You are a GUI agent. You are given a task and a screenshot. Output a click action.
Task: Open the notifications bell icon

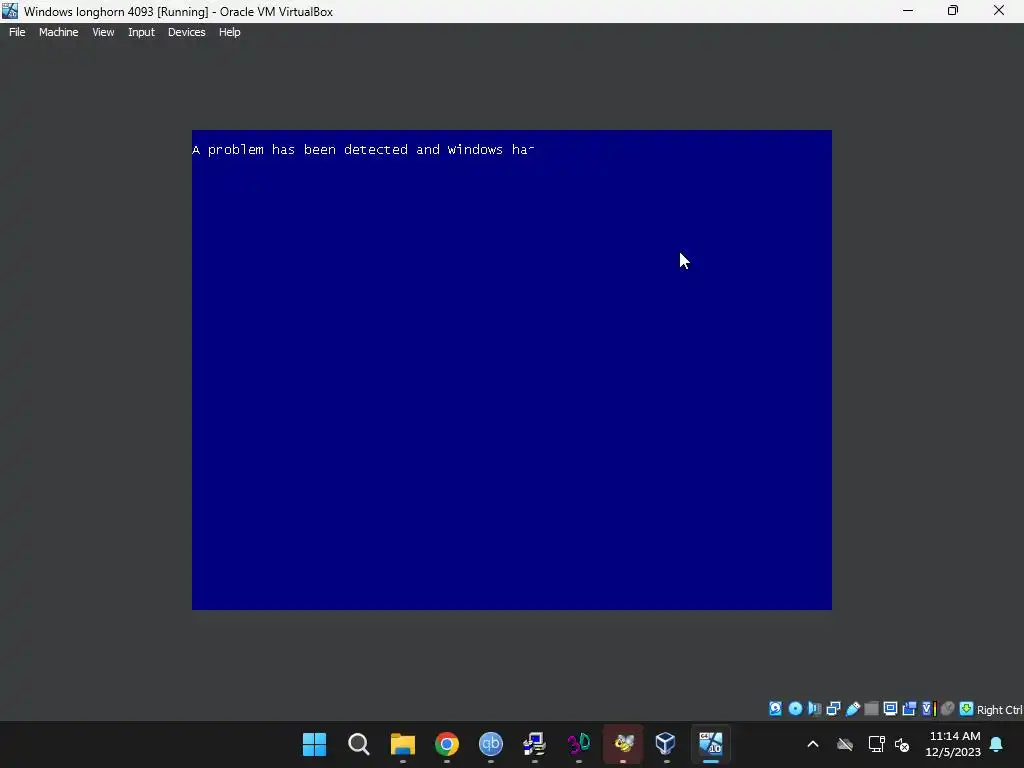[997, 744]
